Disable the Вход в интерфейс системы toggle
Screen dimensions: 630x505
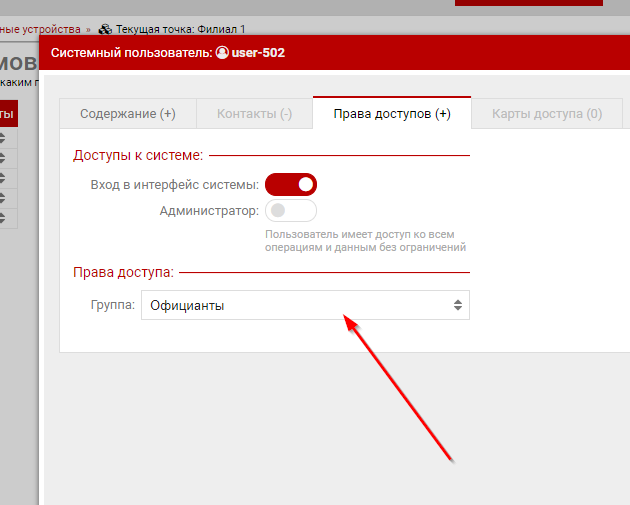(291, 184)
